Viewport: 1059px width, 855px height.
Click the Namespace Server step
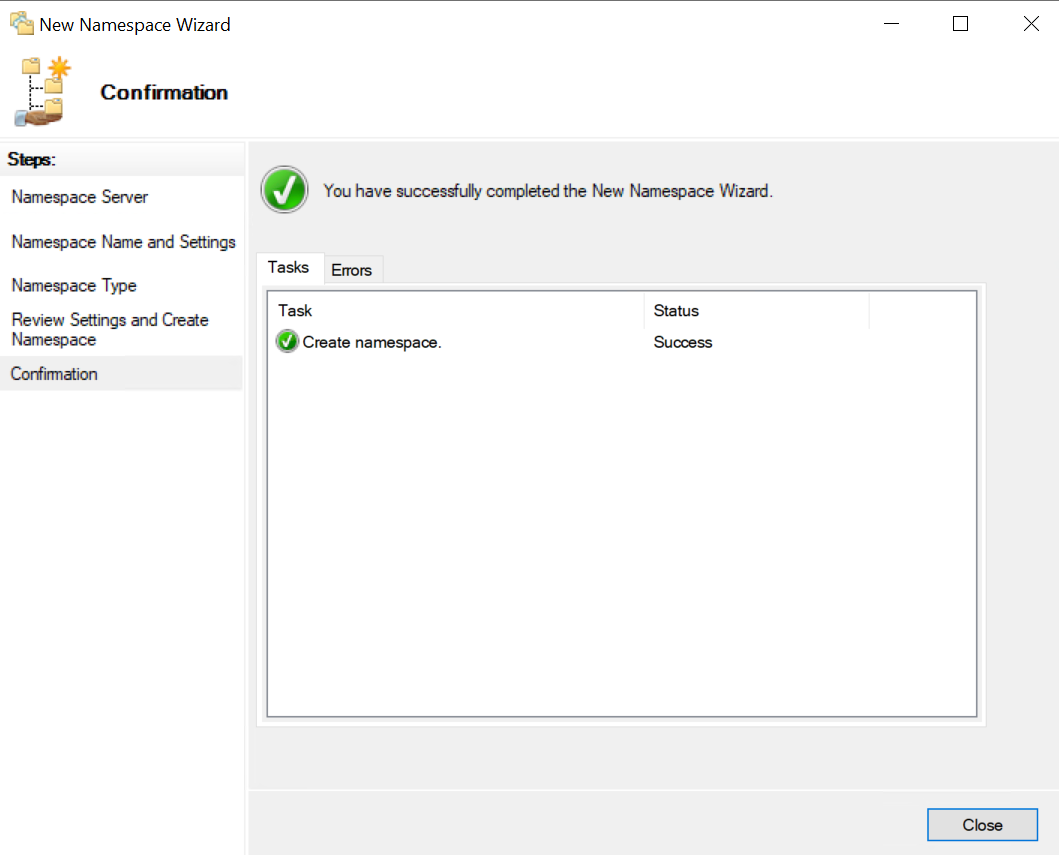point(80,197)
